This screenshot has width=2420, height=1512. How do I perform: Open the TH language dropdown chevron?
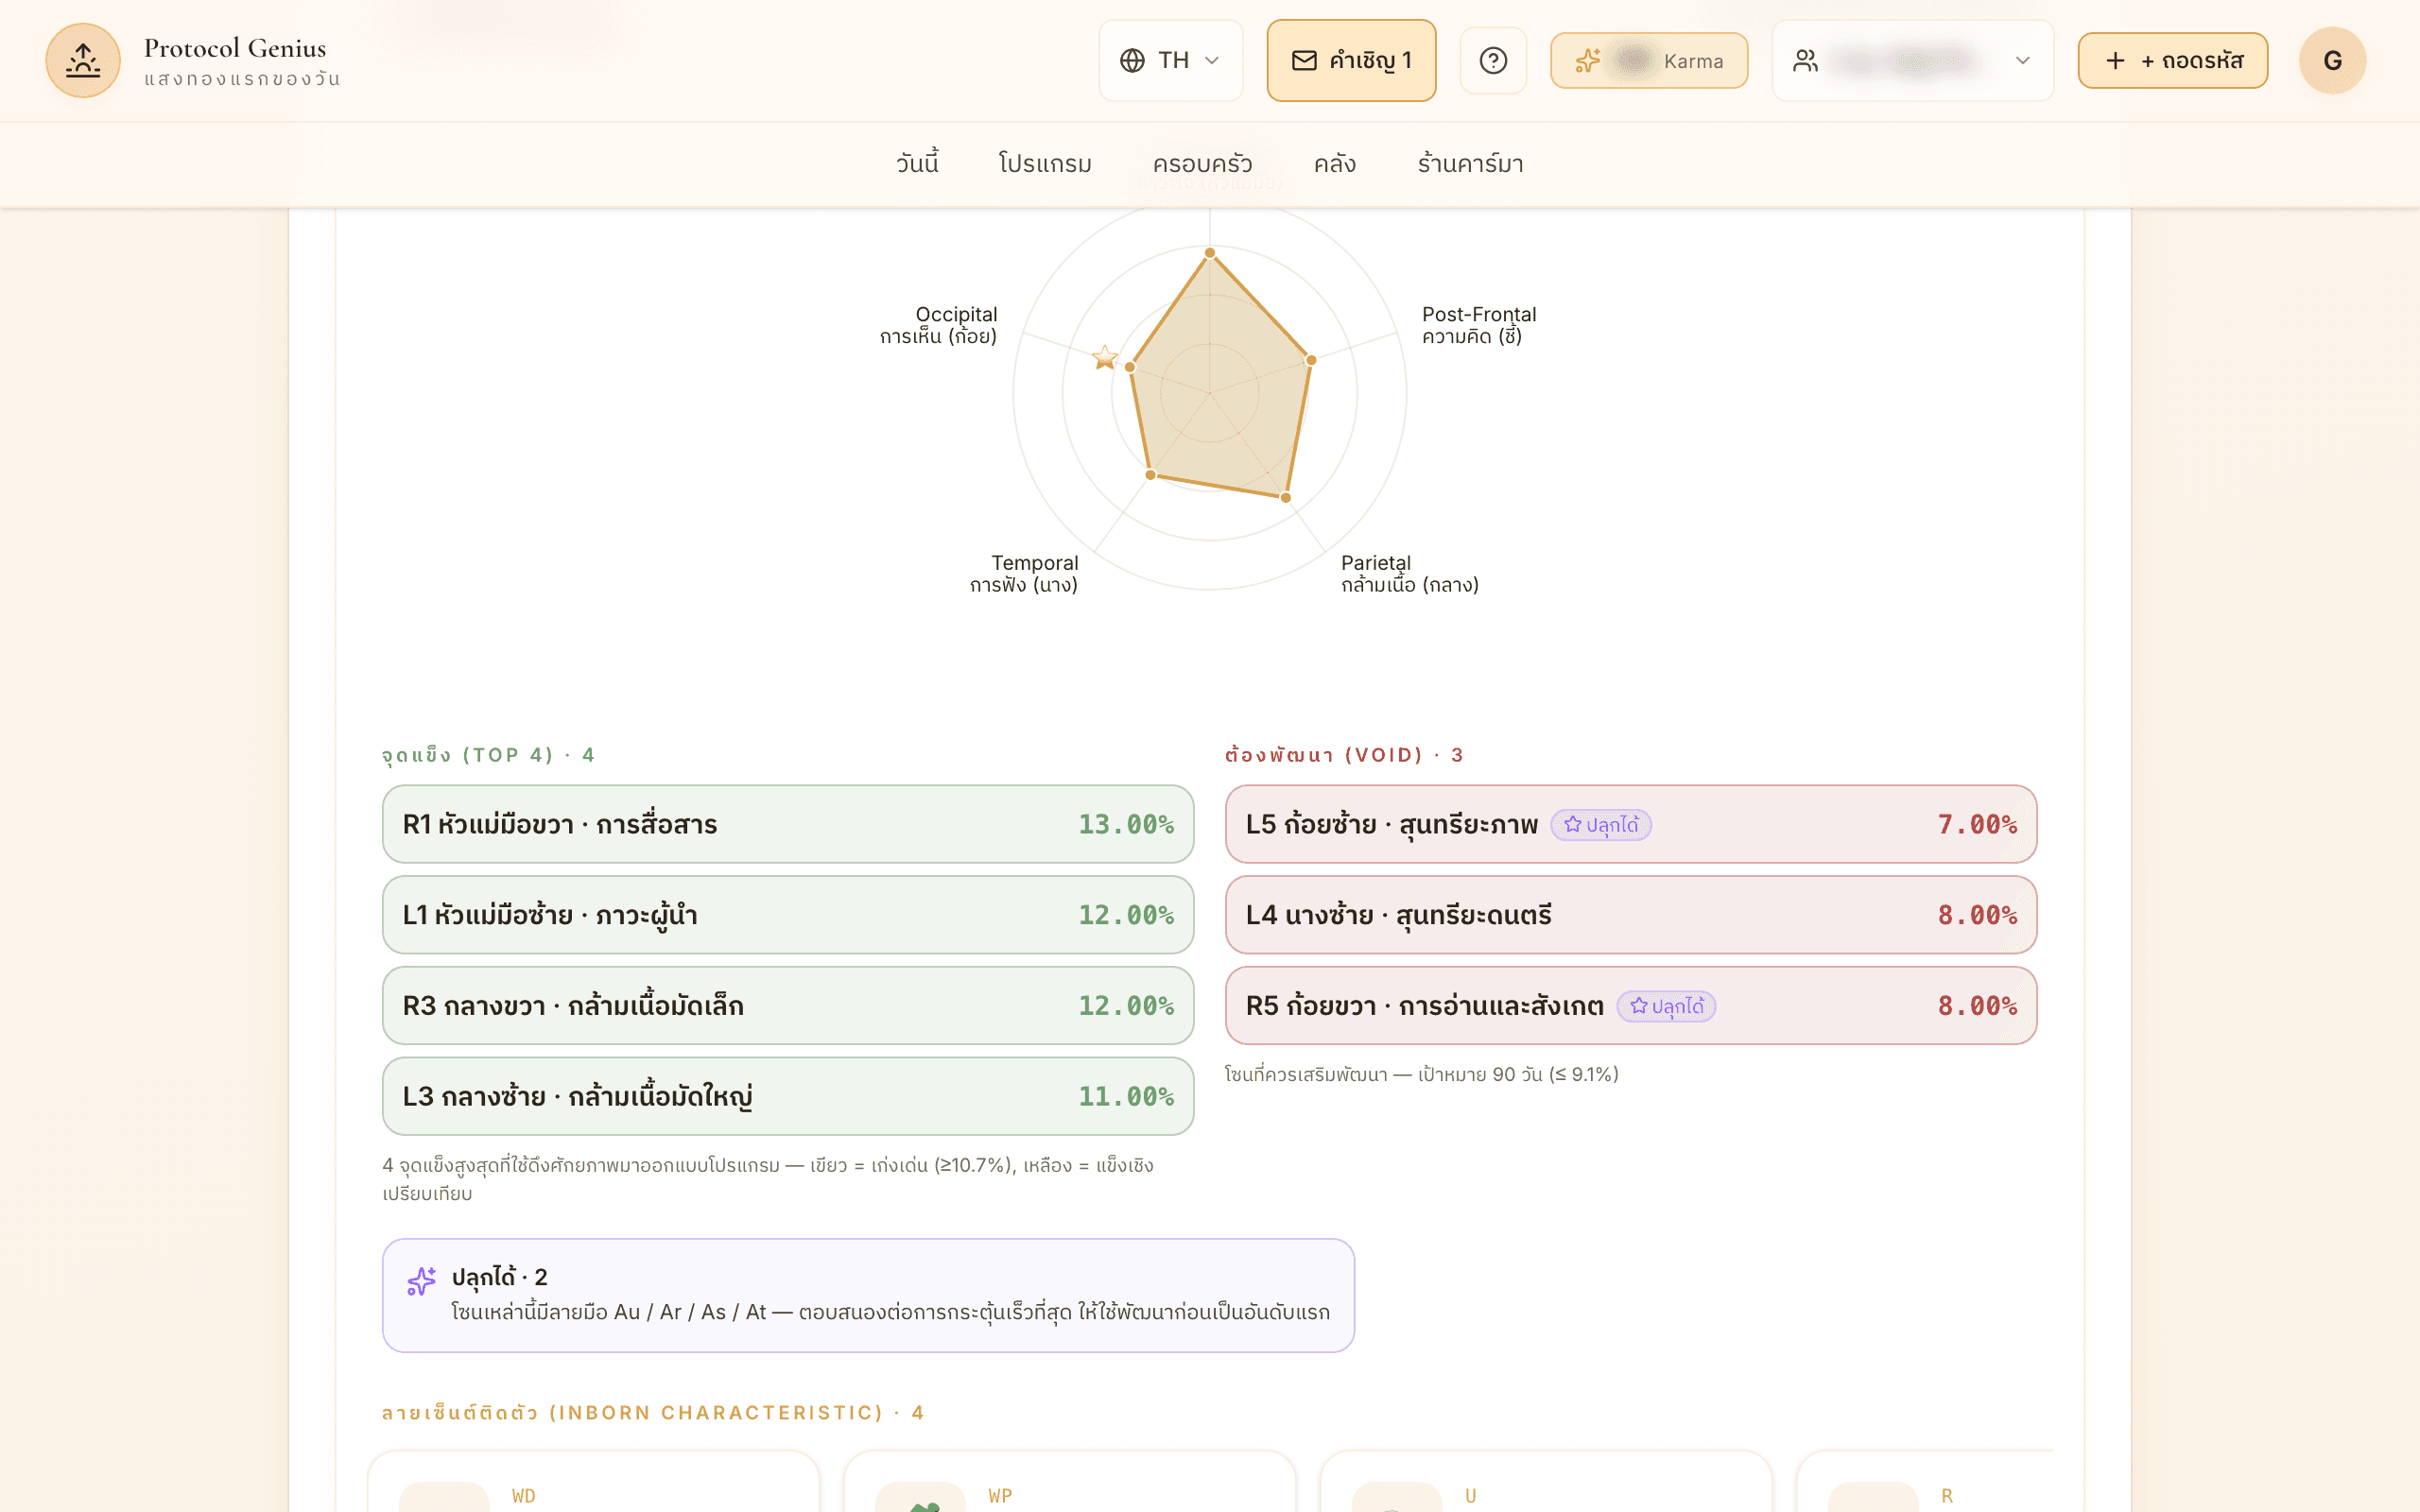point(1212,61)
